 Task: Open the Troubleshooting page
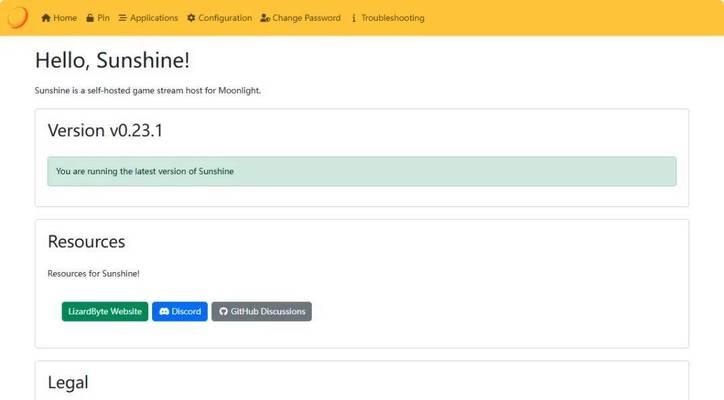[x=388, y=18]
